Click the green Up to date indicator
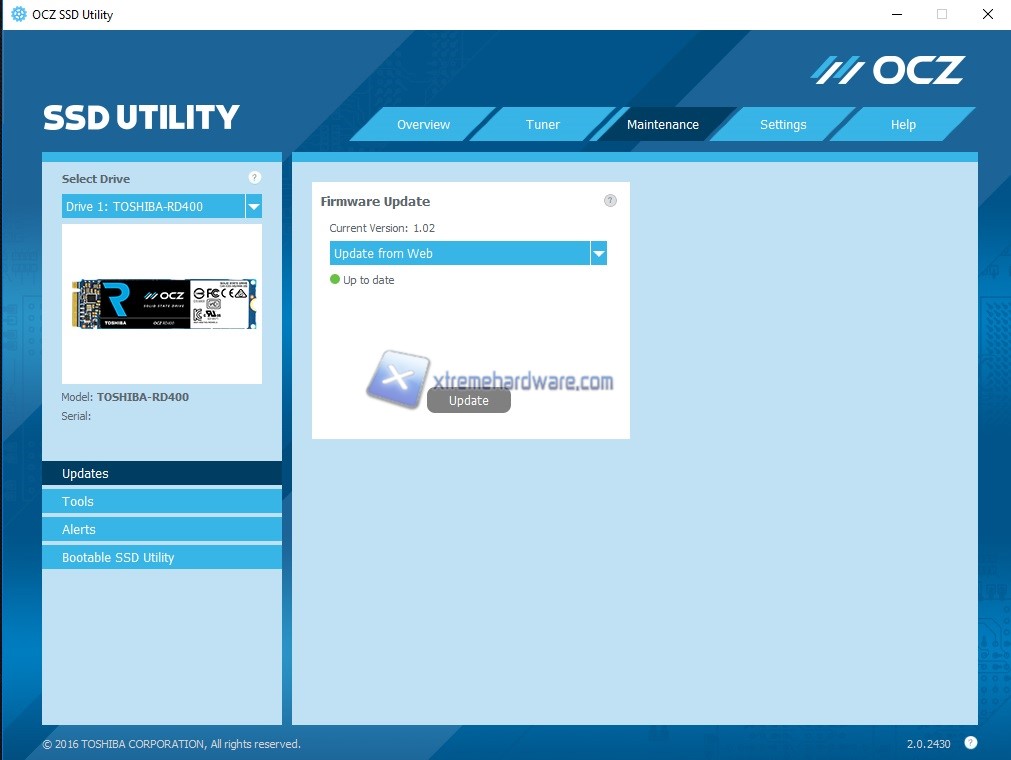This screenshot has height=760, width=1011. [336, 280]
